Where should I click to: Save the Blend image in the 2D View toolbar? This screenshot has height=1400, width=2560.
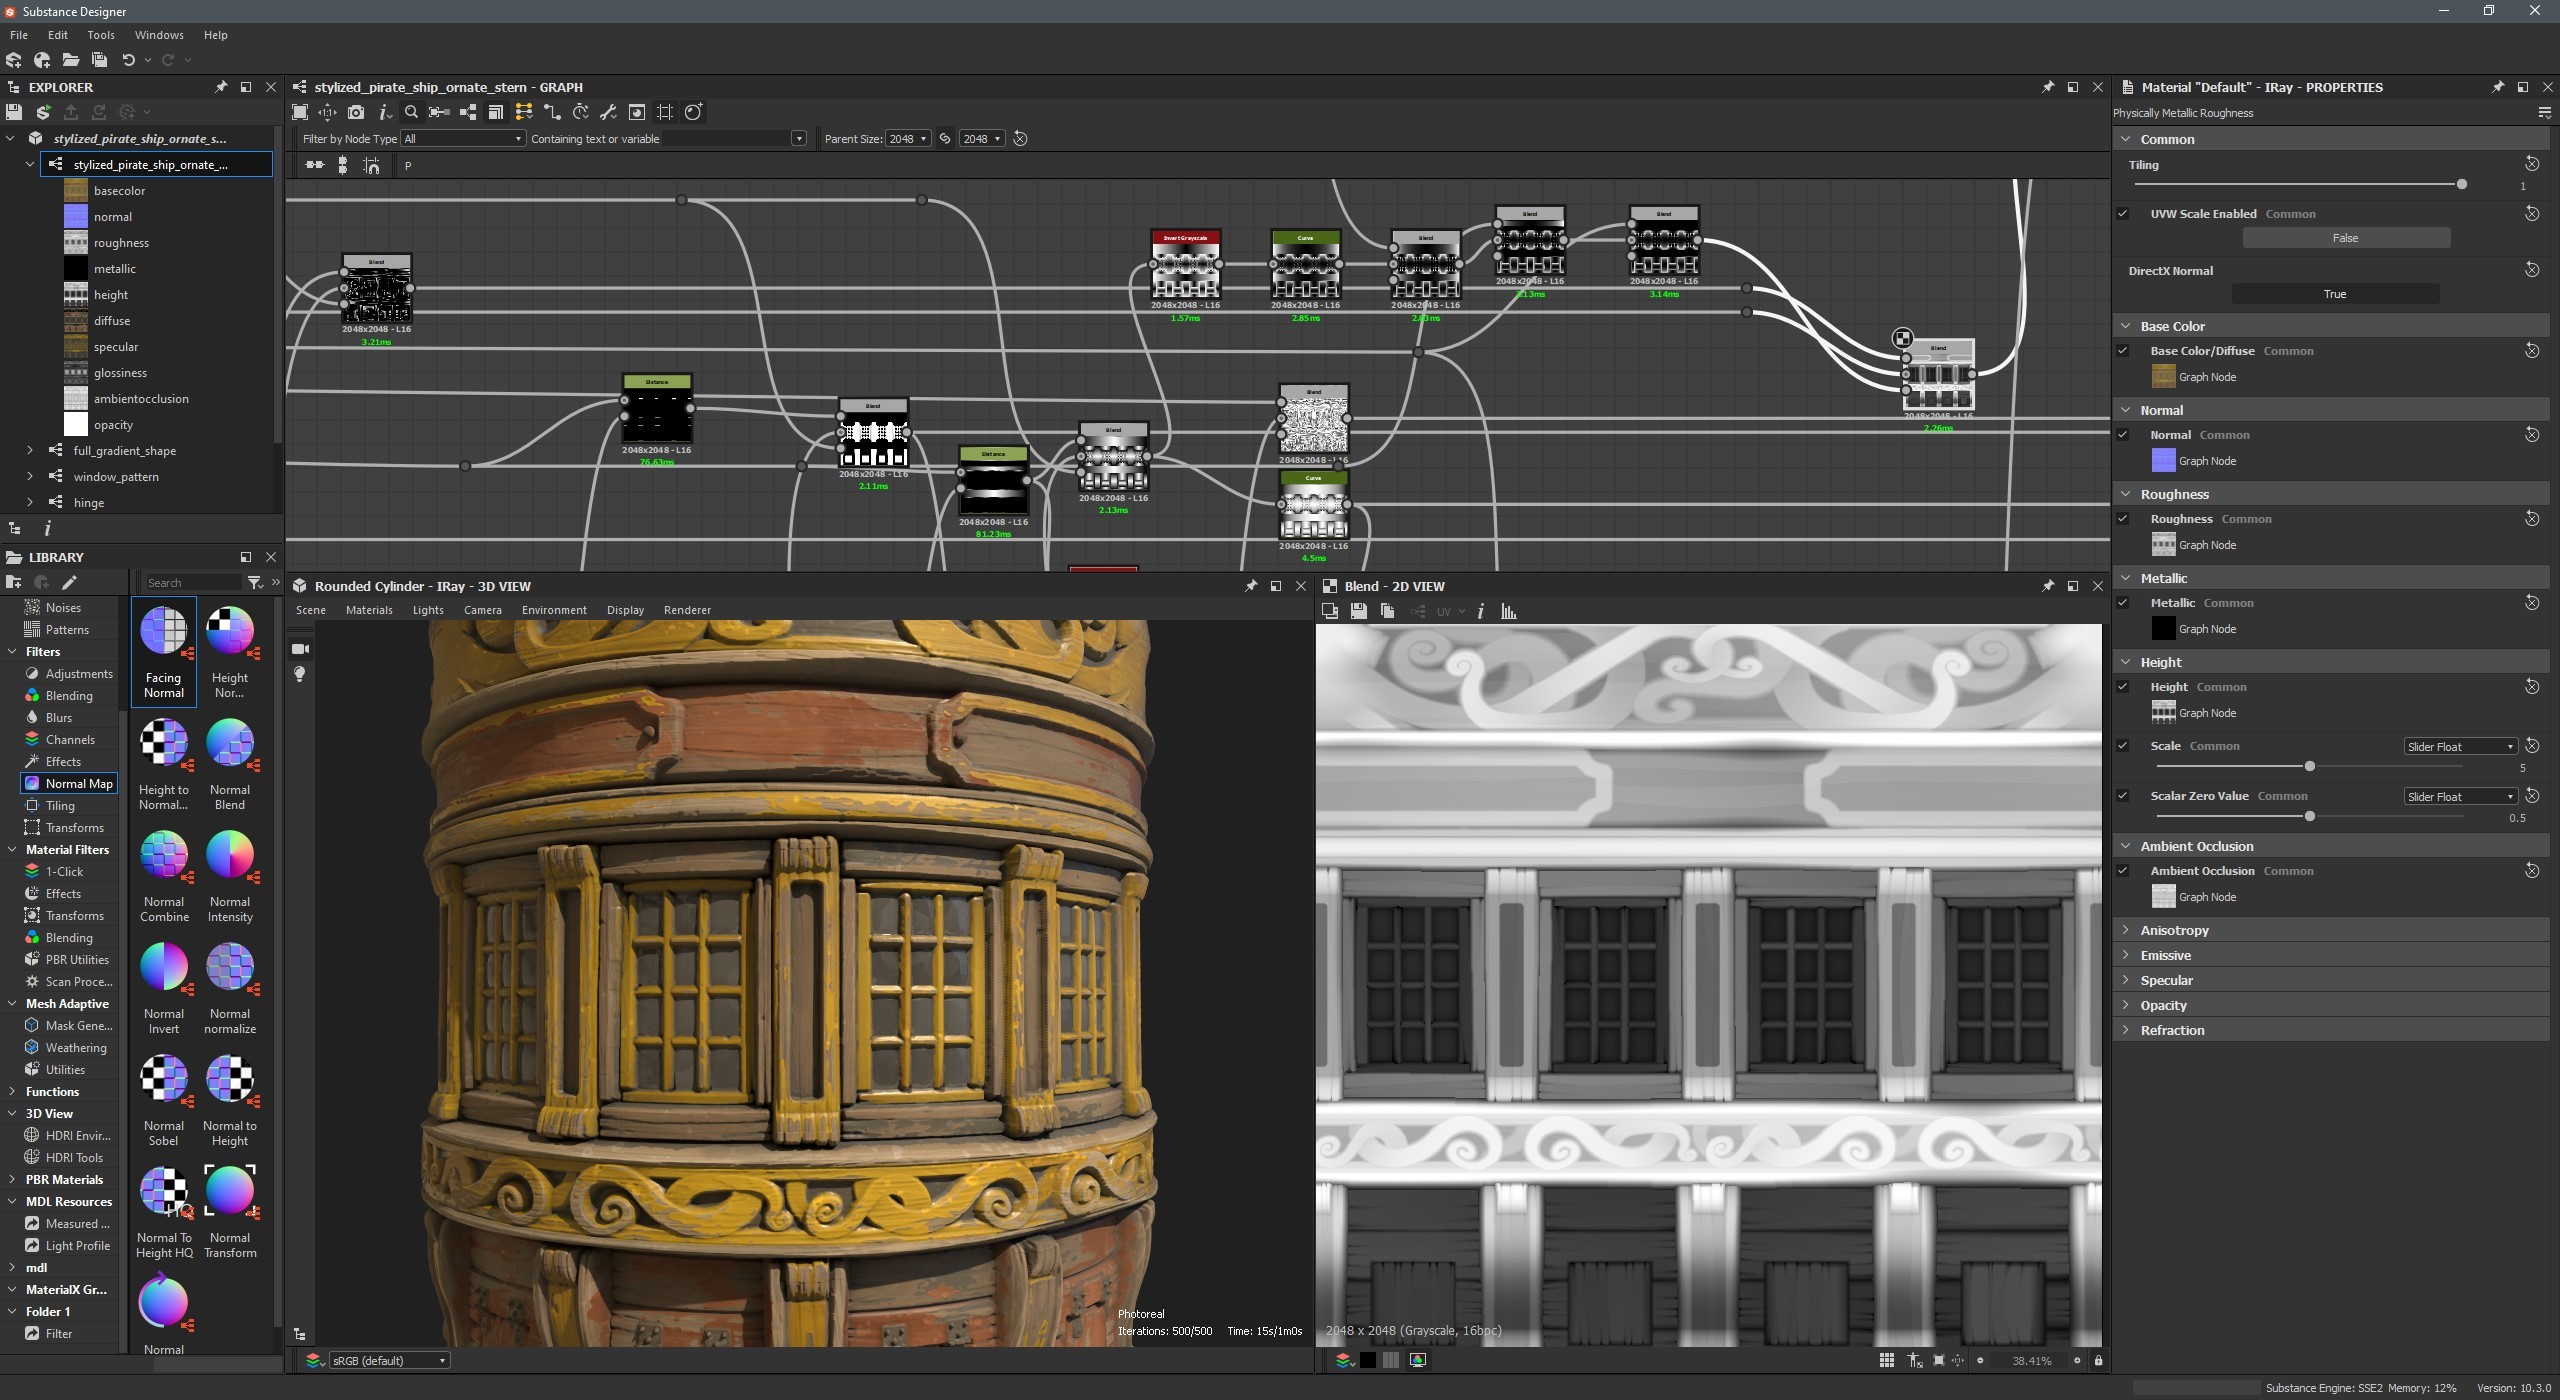pyautogui.click(x=1358, y=611)
